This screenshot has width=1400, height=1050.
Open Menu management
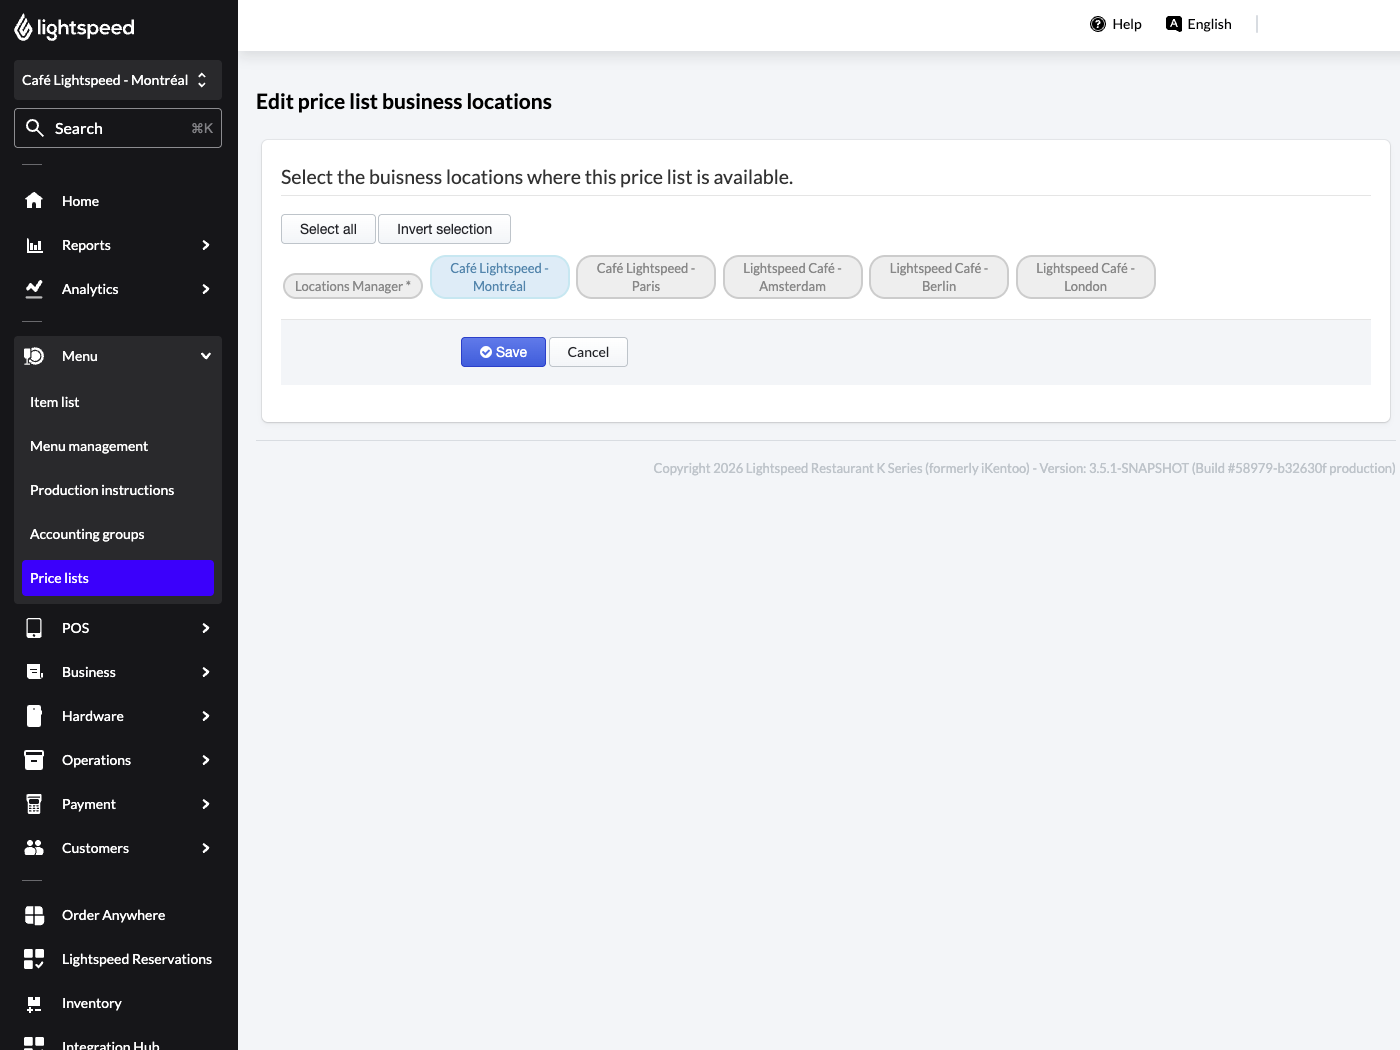click(x=118, y=446)
